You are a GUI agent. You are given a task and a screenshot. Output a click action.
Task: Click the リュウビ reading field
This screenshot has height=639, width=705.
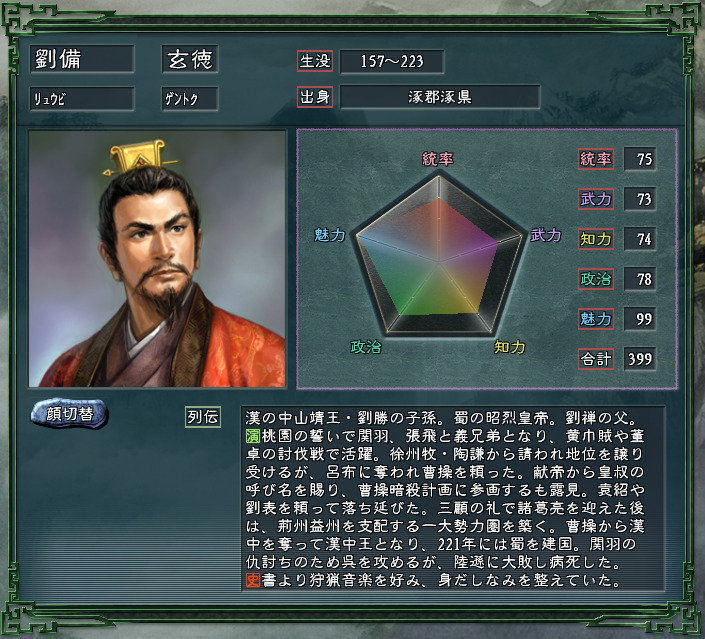tap(82, 98)
